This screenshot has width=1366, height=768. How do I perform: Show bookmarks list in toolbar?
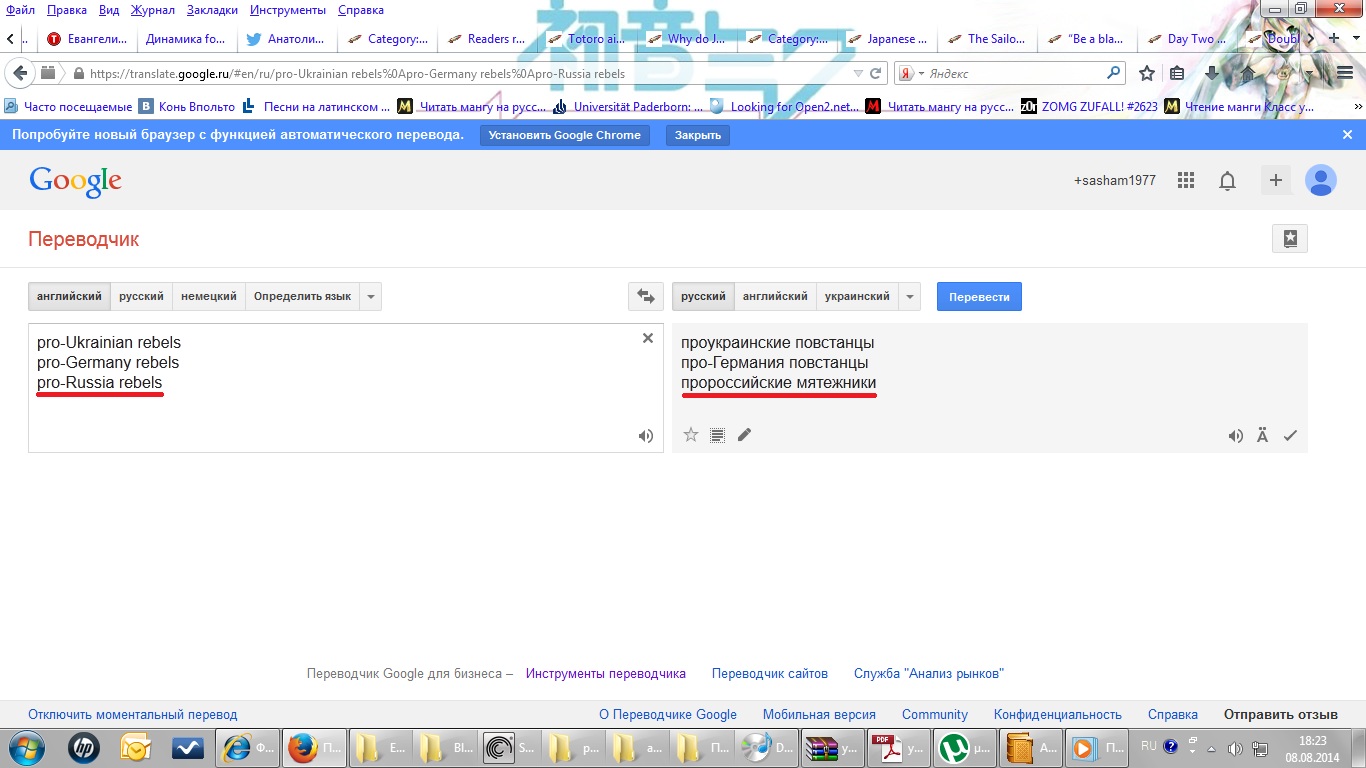coord(1177,73)
